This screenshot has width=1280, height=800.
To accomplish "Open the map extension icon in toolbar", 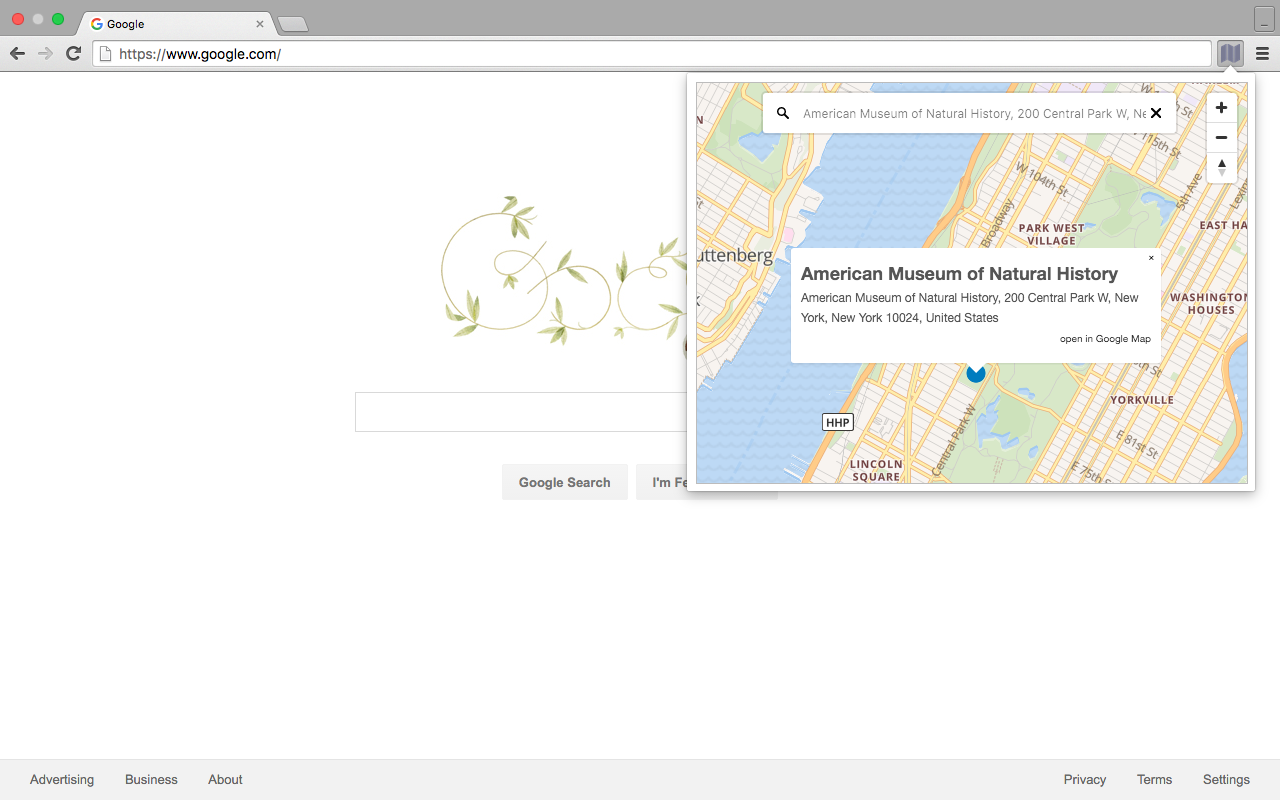I will [1229, 53].
